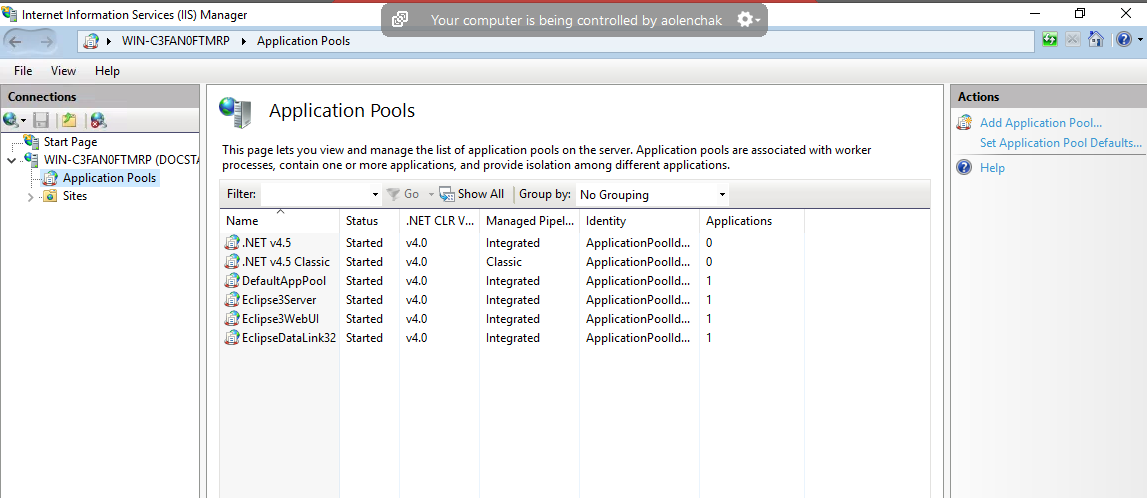Select the 'Eclipse3Server' name text

[279, 299]
